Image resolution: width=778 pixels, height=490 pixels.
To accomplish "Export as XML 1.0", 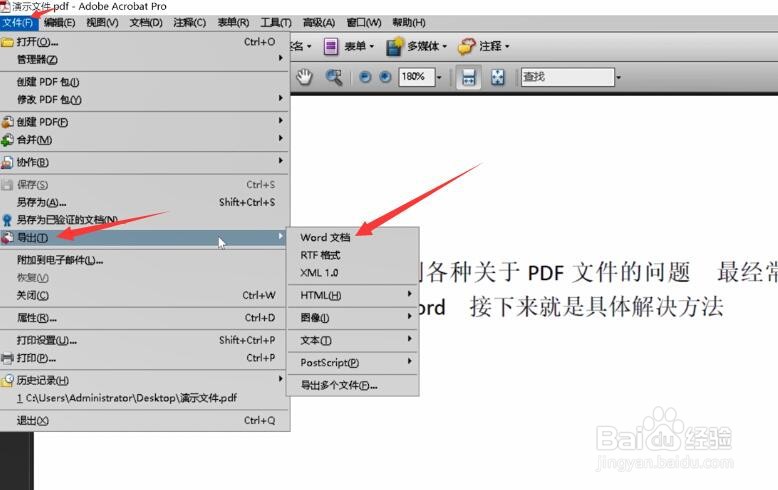I will pos(353,273).
